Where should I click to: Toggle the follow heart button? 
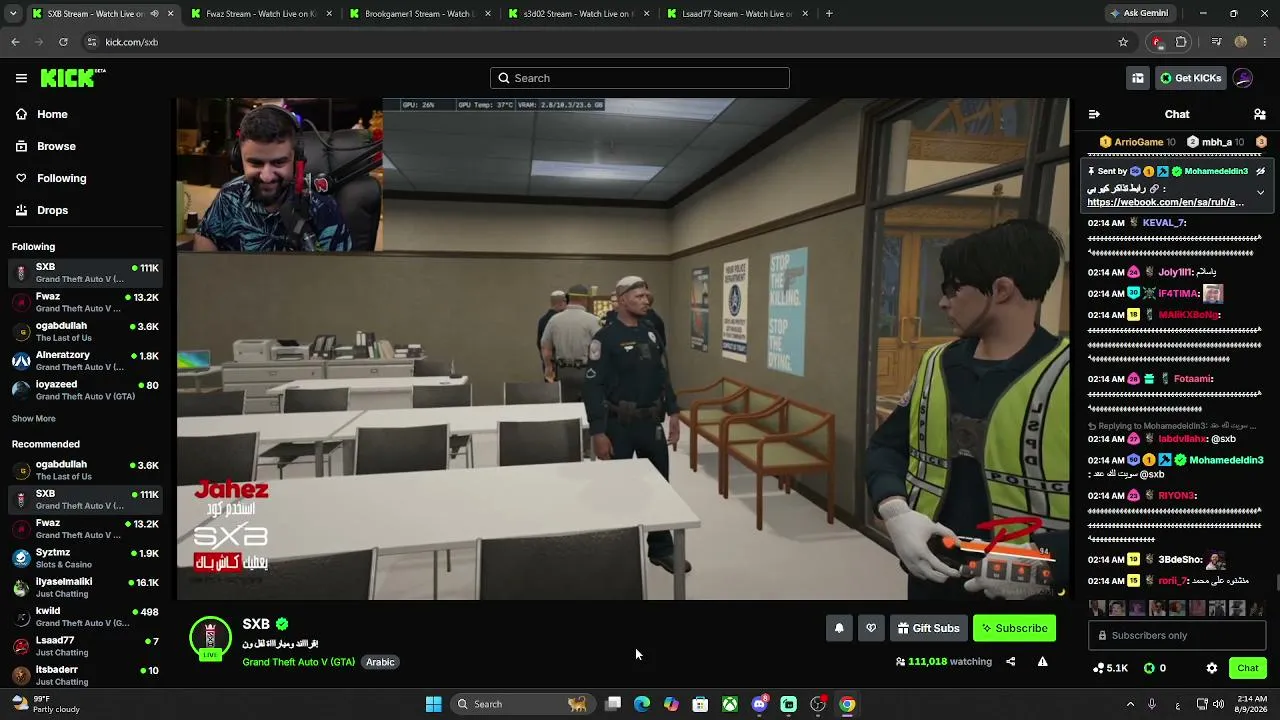click(x=871, y=628)
